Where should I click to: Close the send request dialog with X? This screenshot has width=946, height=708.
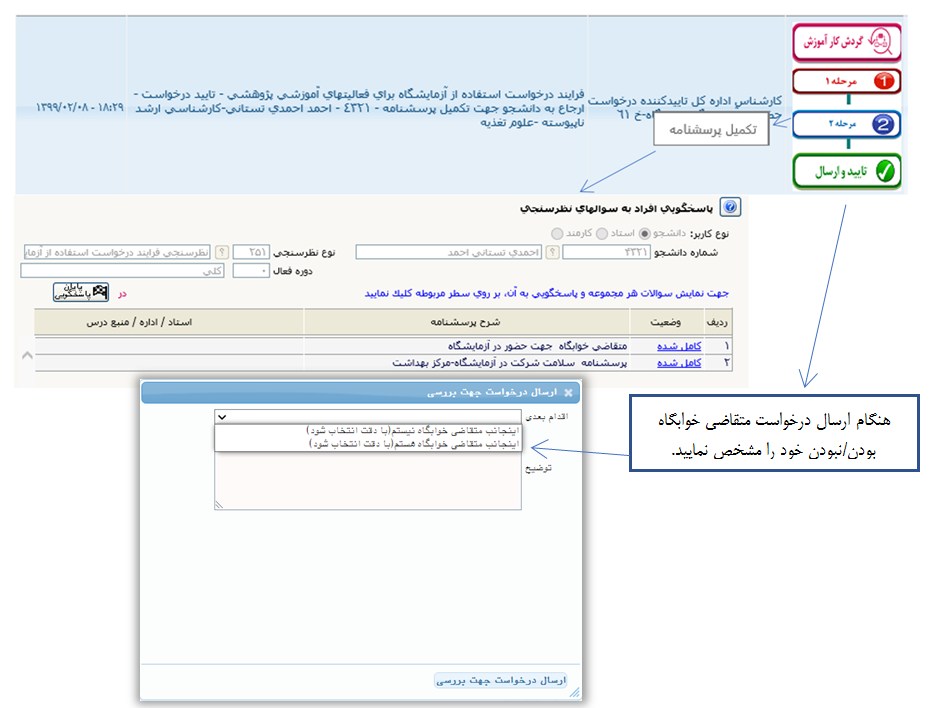tap(569, 392)
